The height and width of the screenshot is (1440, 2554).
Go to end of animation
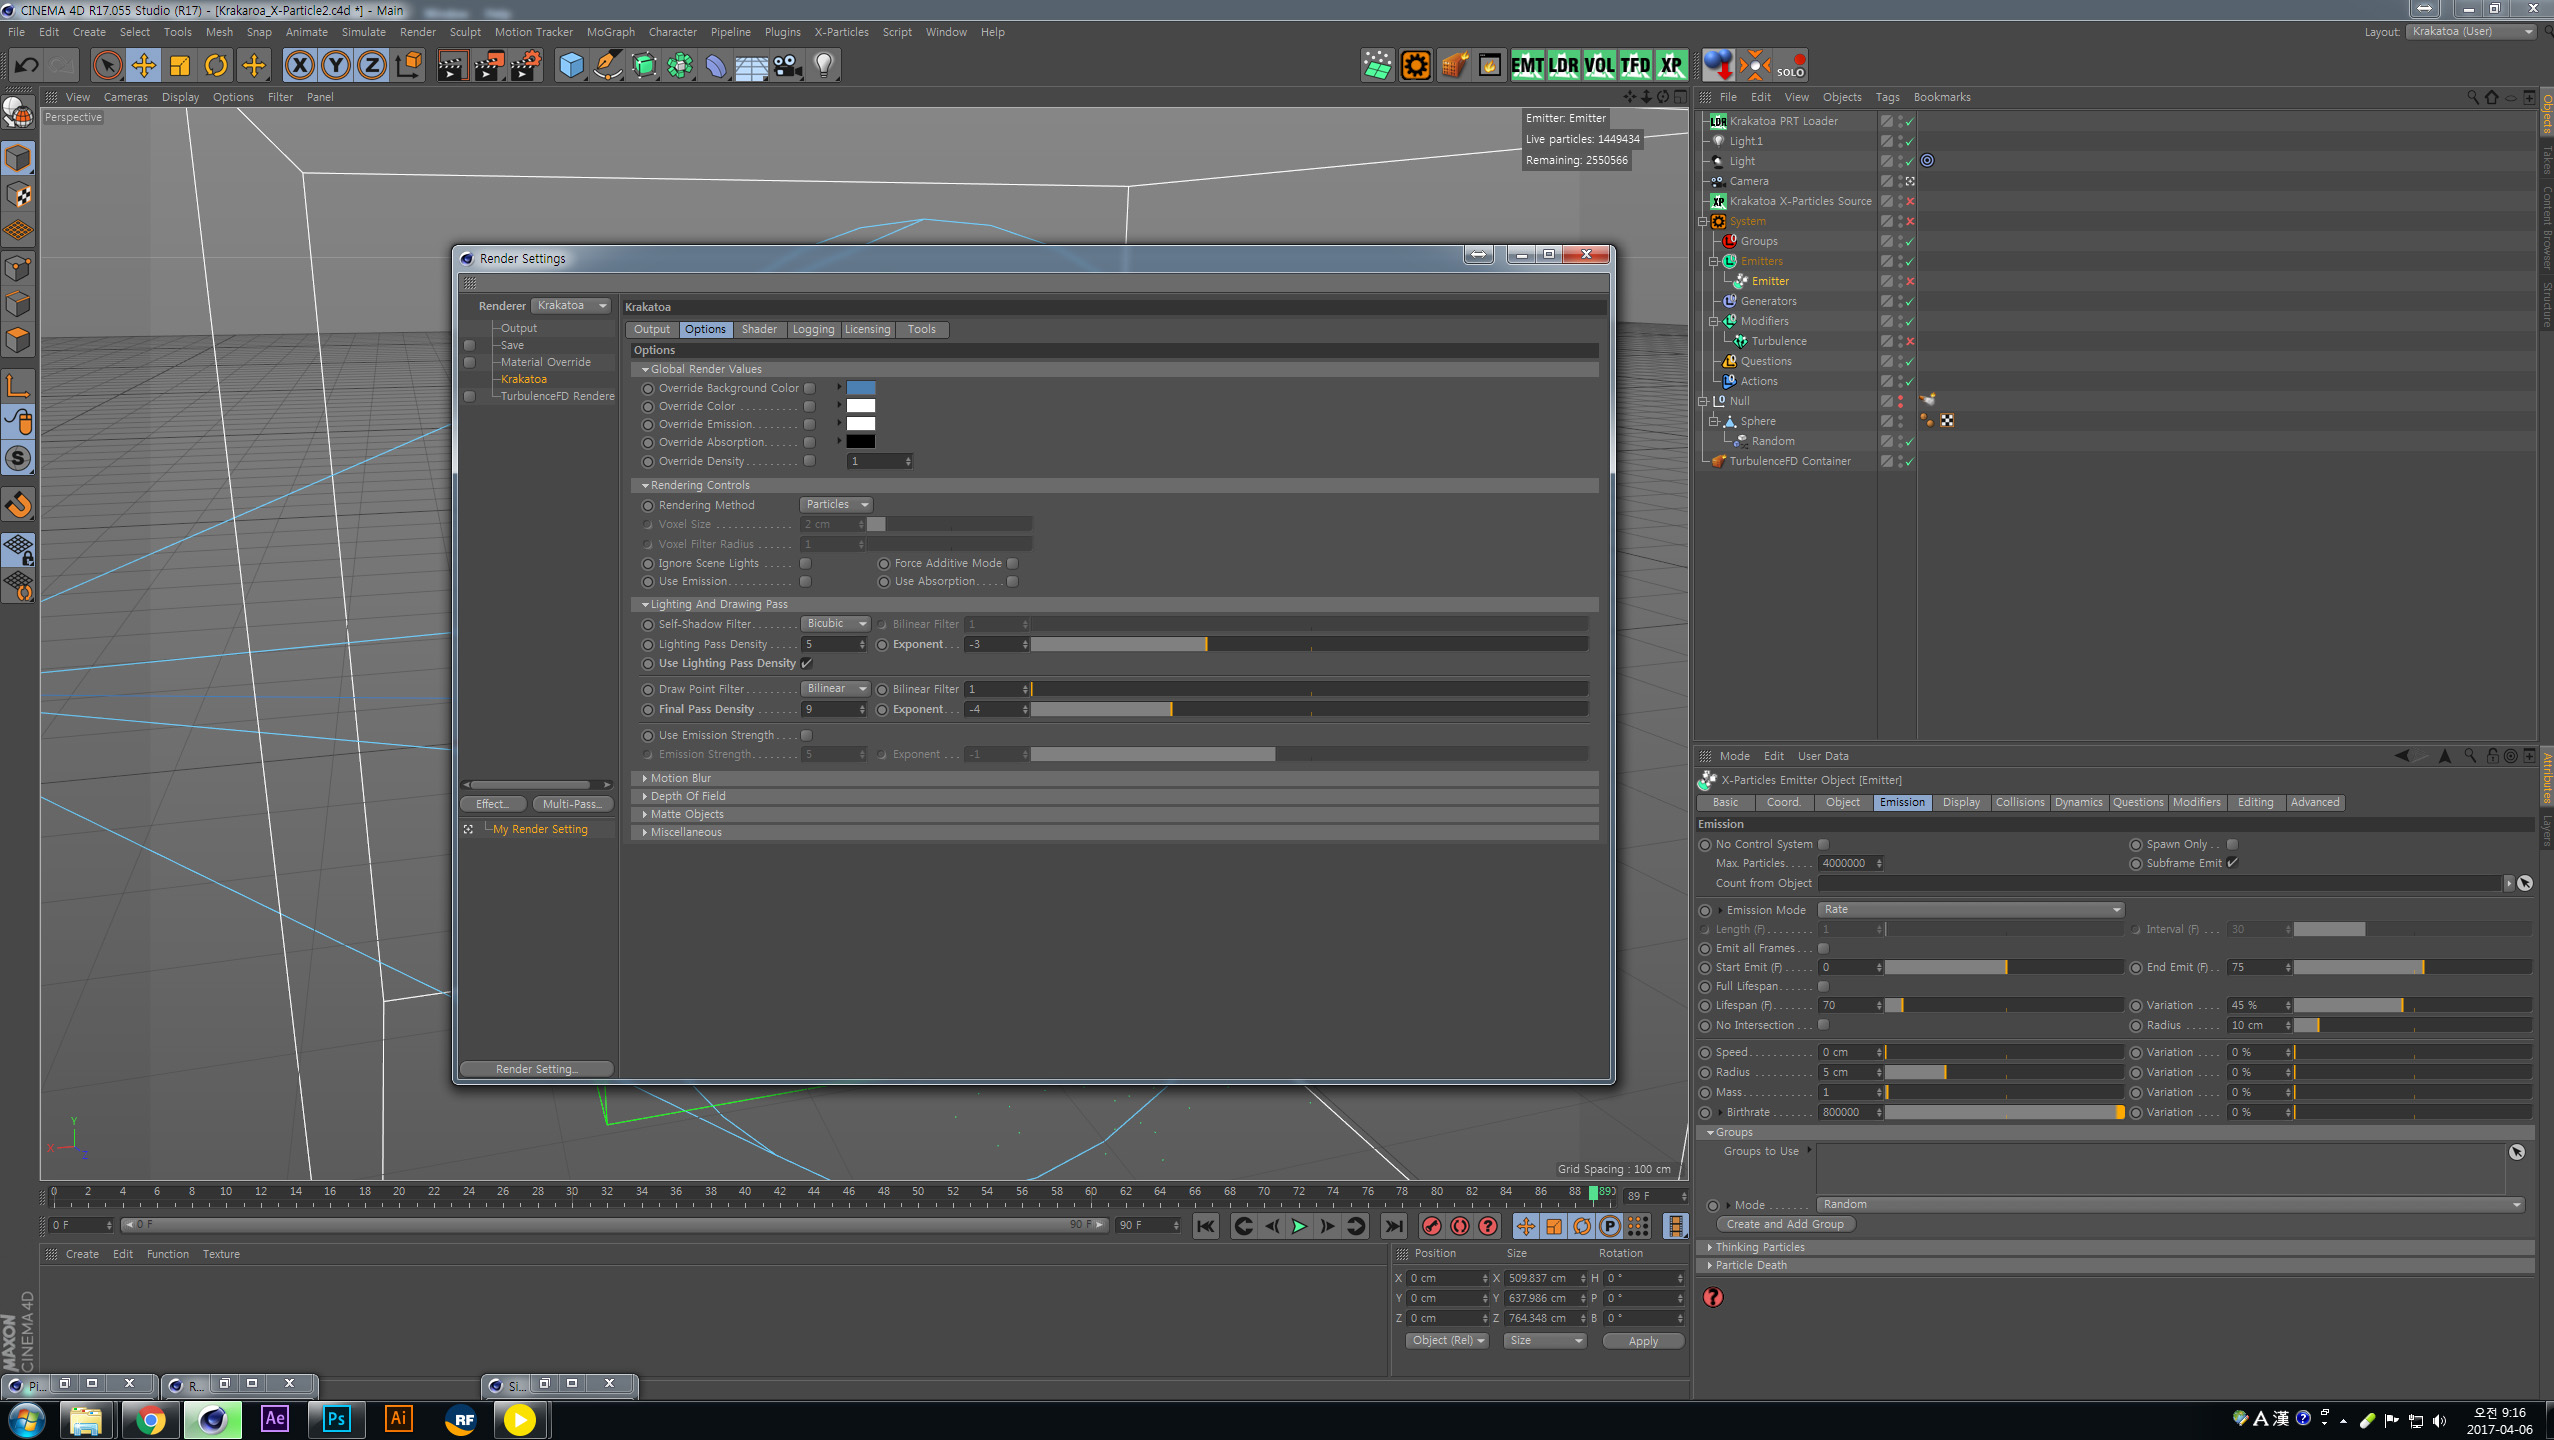click(x=1393, y=1226)
